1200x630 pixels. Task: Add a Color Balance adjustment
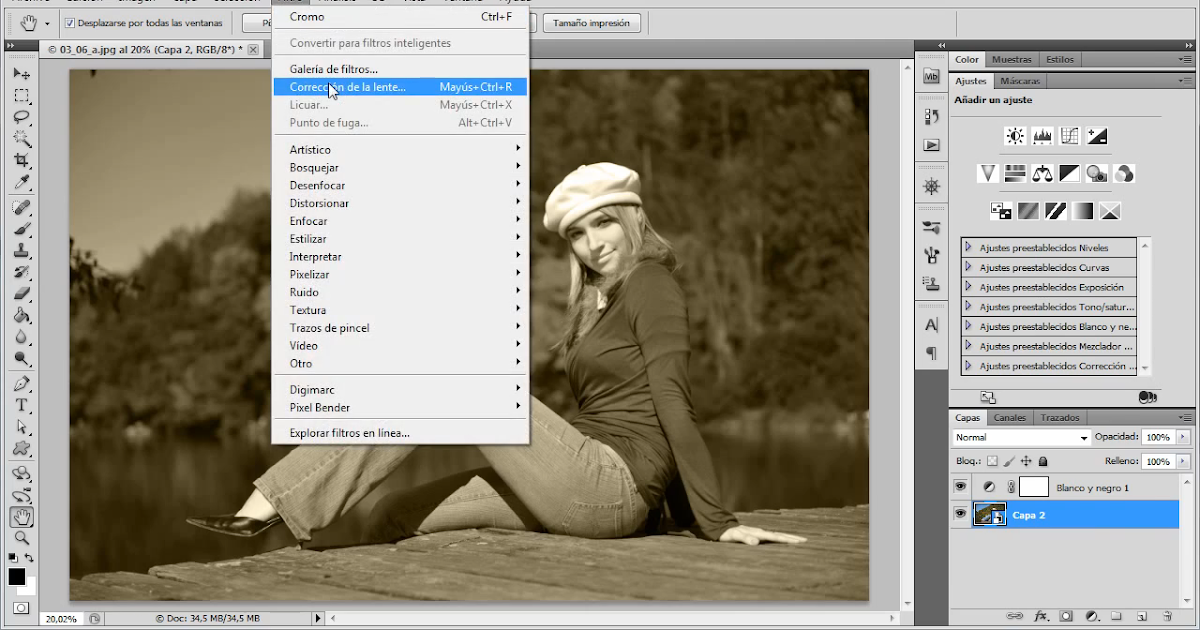point(1042,173)
